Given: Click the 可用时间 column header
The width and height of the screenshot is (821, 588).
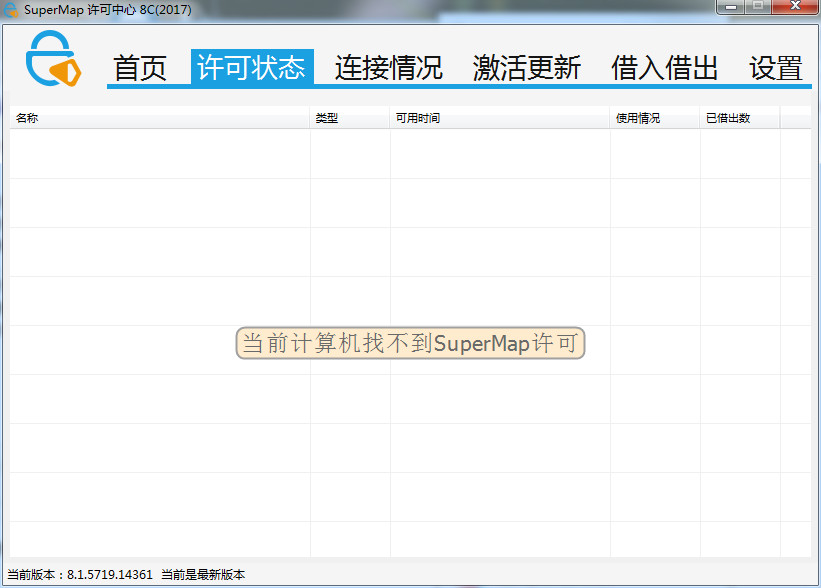Looking at the screenshot, I should coord(500,118).
